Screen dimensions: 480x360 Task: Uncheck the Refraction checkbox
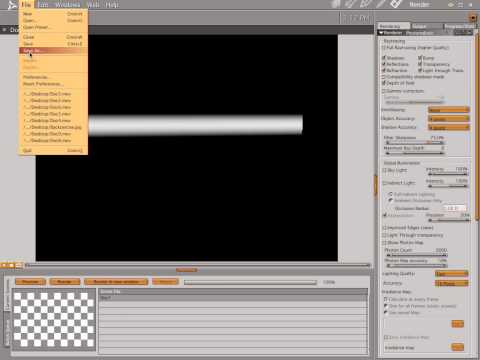click(x=384, y=70)
